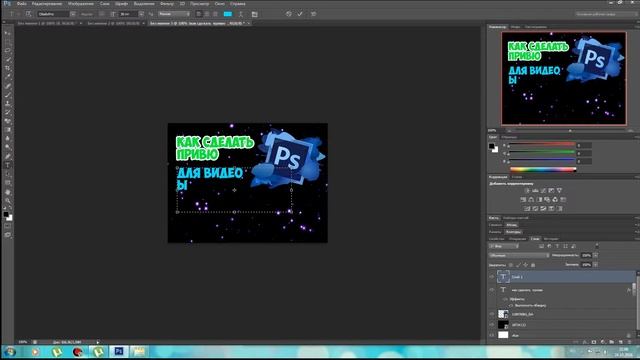Select the Zoom tool in toolbox
640x360 pixels.
point(8,201)
